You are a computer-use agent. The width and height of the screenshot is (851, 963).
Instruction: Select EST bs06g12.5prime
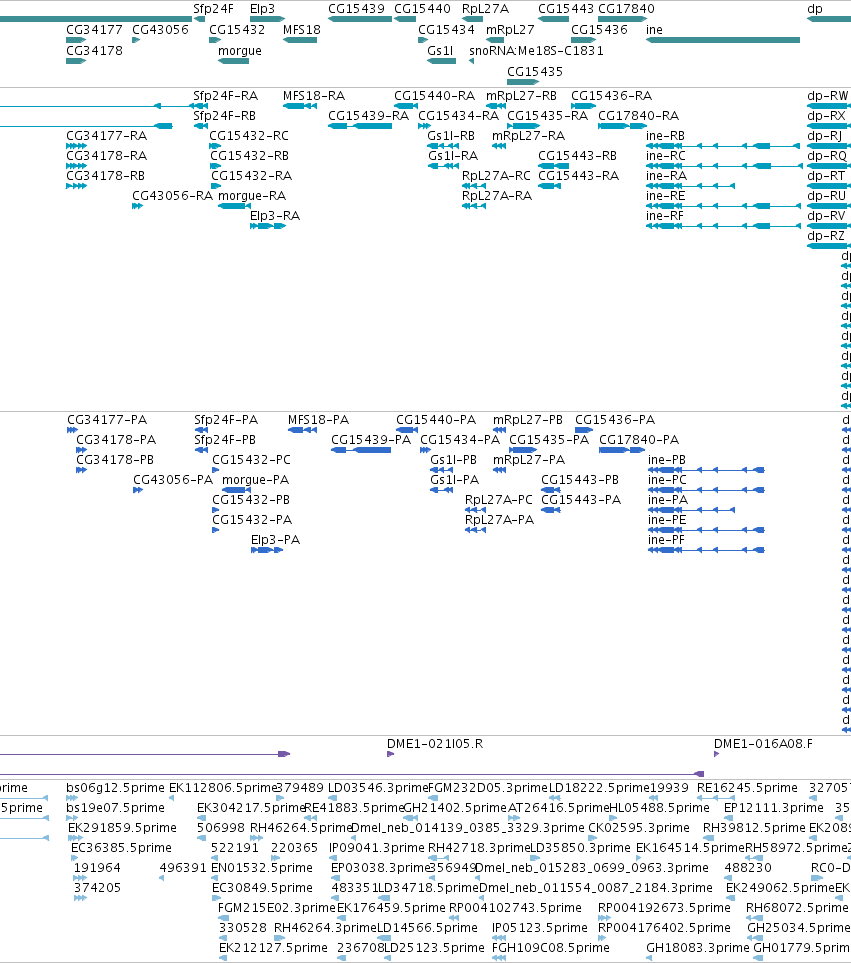pyautogui.click(x=115, y=788)
